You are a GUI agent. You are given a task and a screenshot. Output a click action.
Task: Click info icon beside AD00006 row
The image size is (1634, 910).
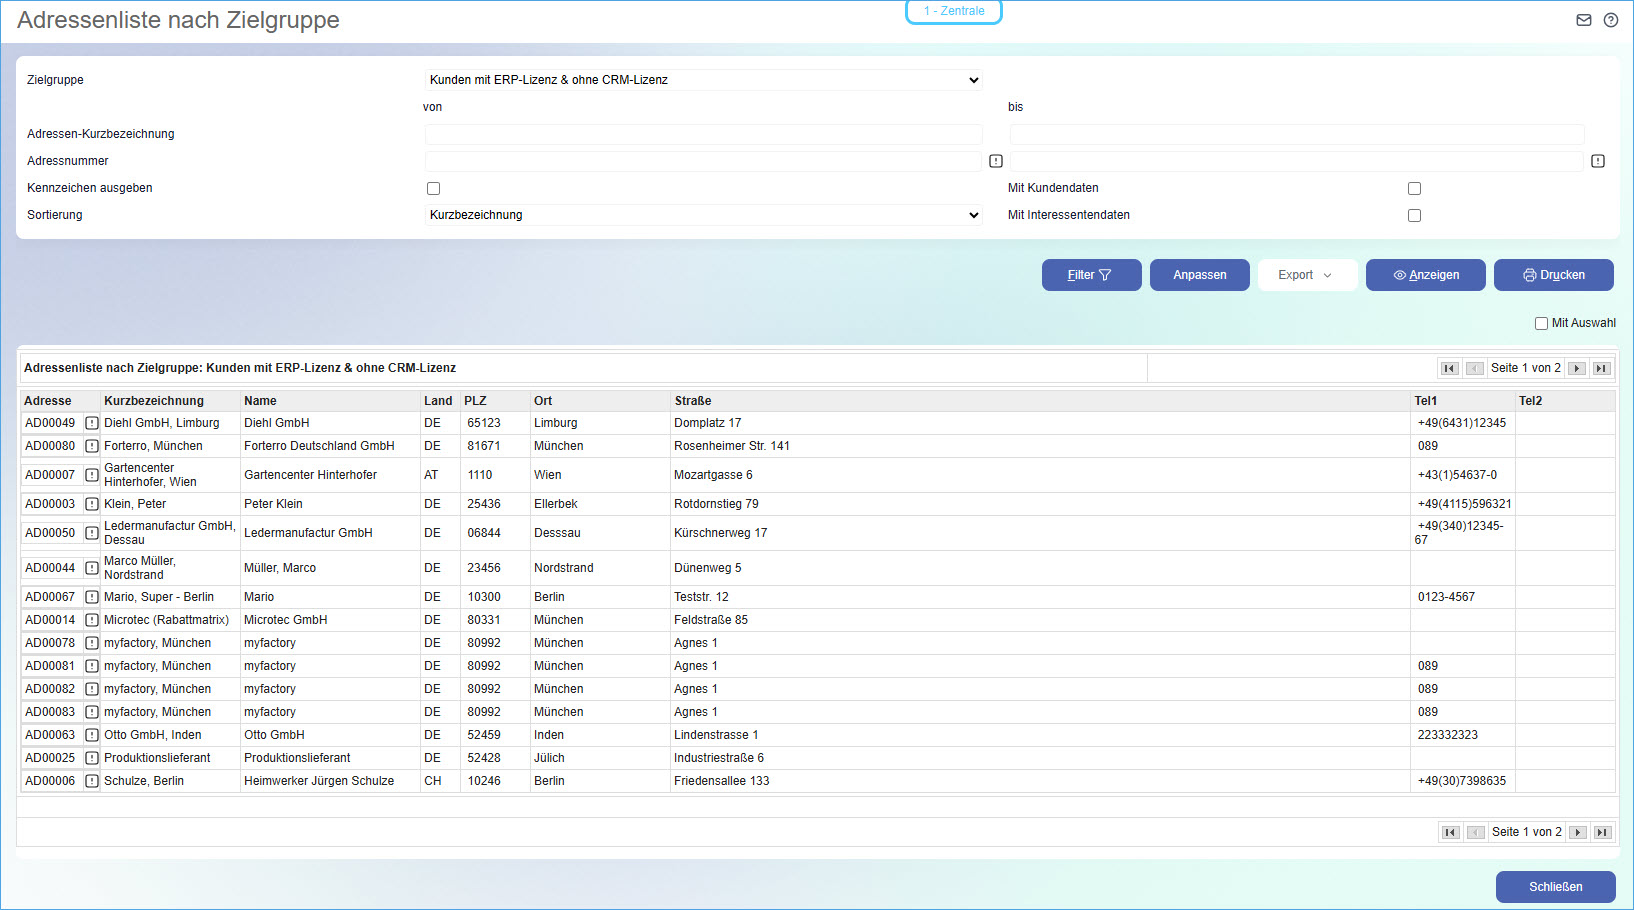click(92, 781)
